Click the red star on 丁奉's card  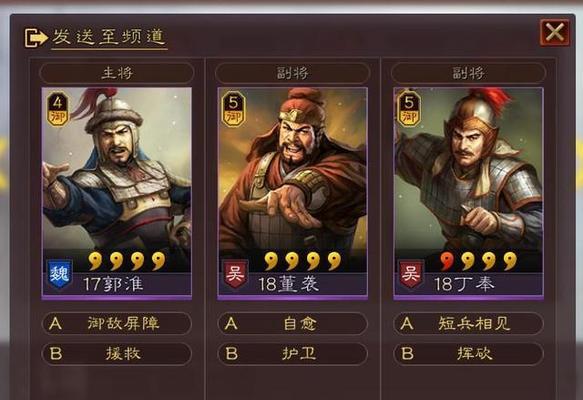[x=447, y=261]
